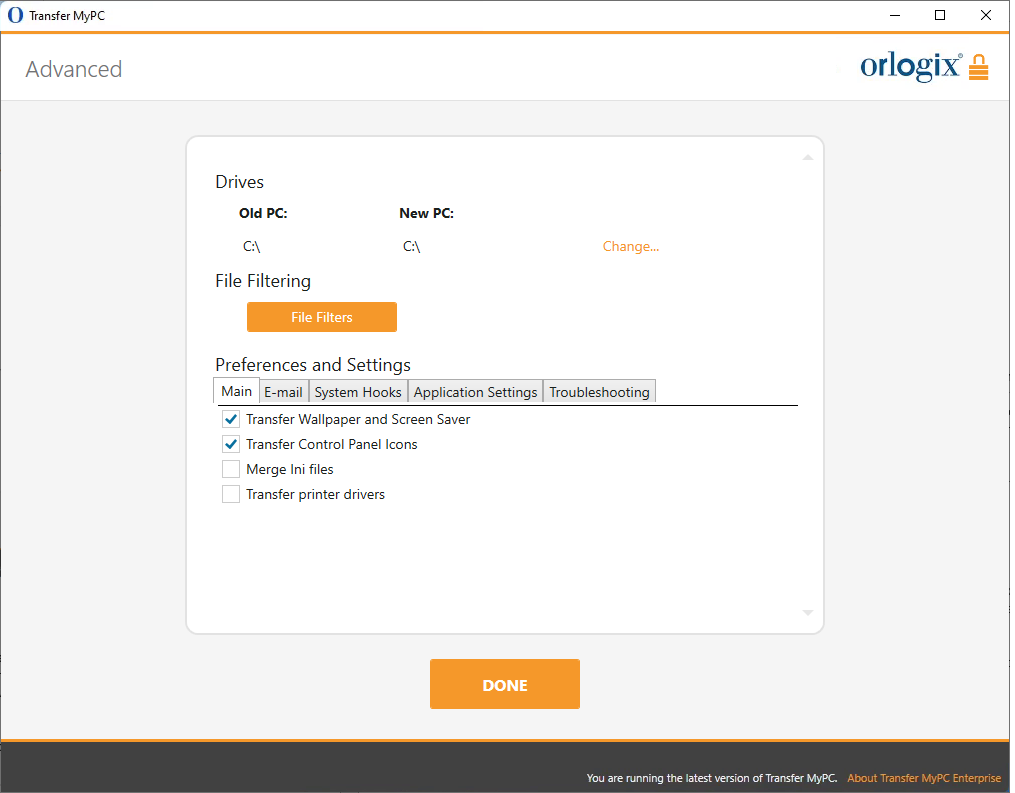This screenshot has width=1015, height=793.
Task: Click the orange padlock icon
Action: click(x=978, y=67)
